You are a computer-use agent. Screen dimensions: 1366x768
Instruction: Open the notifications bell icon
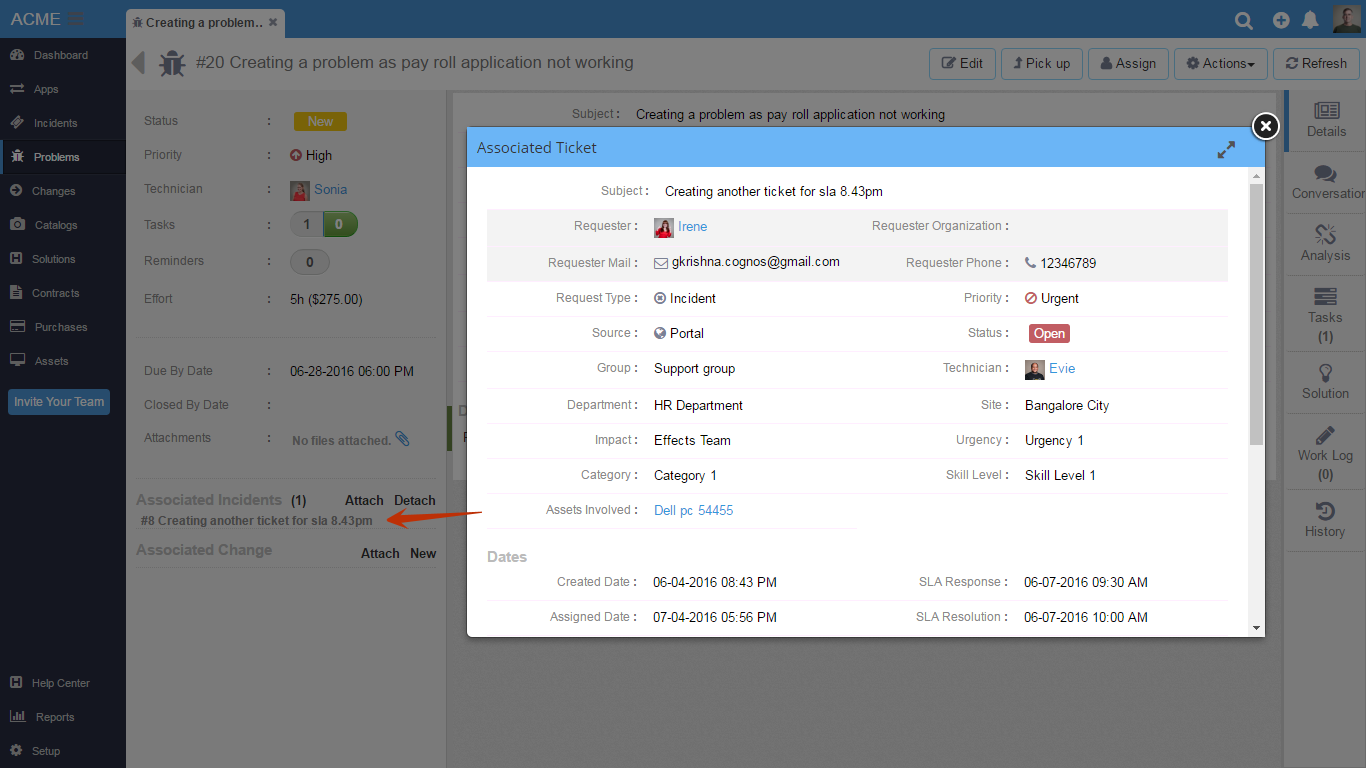point(1310,20)
